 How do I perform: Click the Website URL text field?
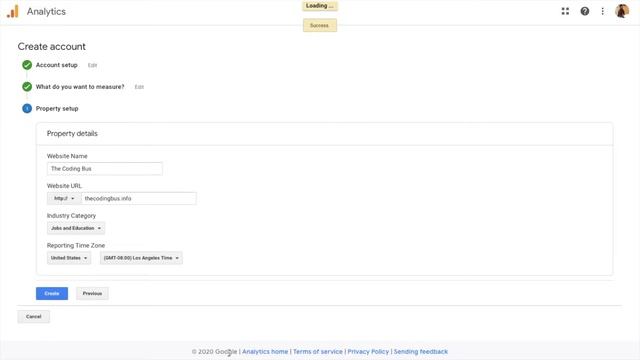pos(139,198)
